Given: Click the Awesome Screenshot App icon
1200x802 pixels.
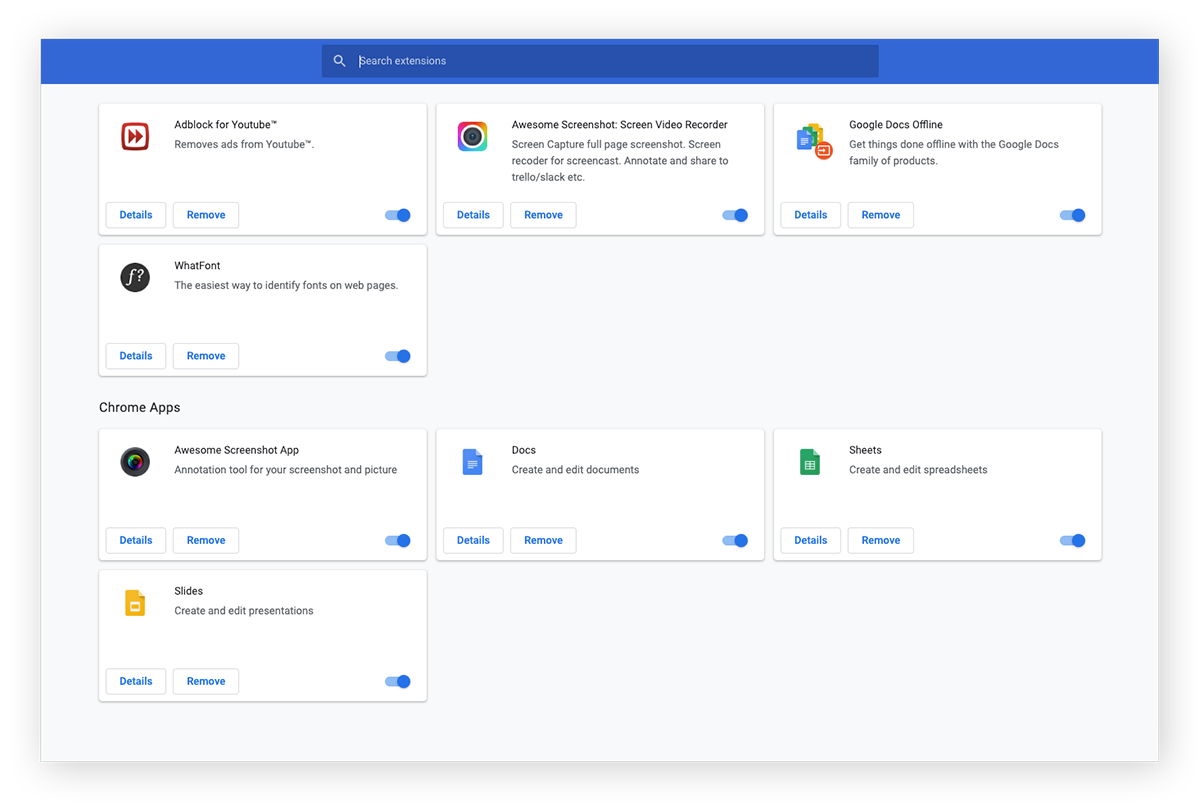Looking at the screenshot, I should click(x=135, y=461).
